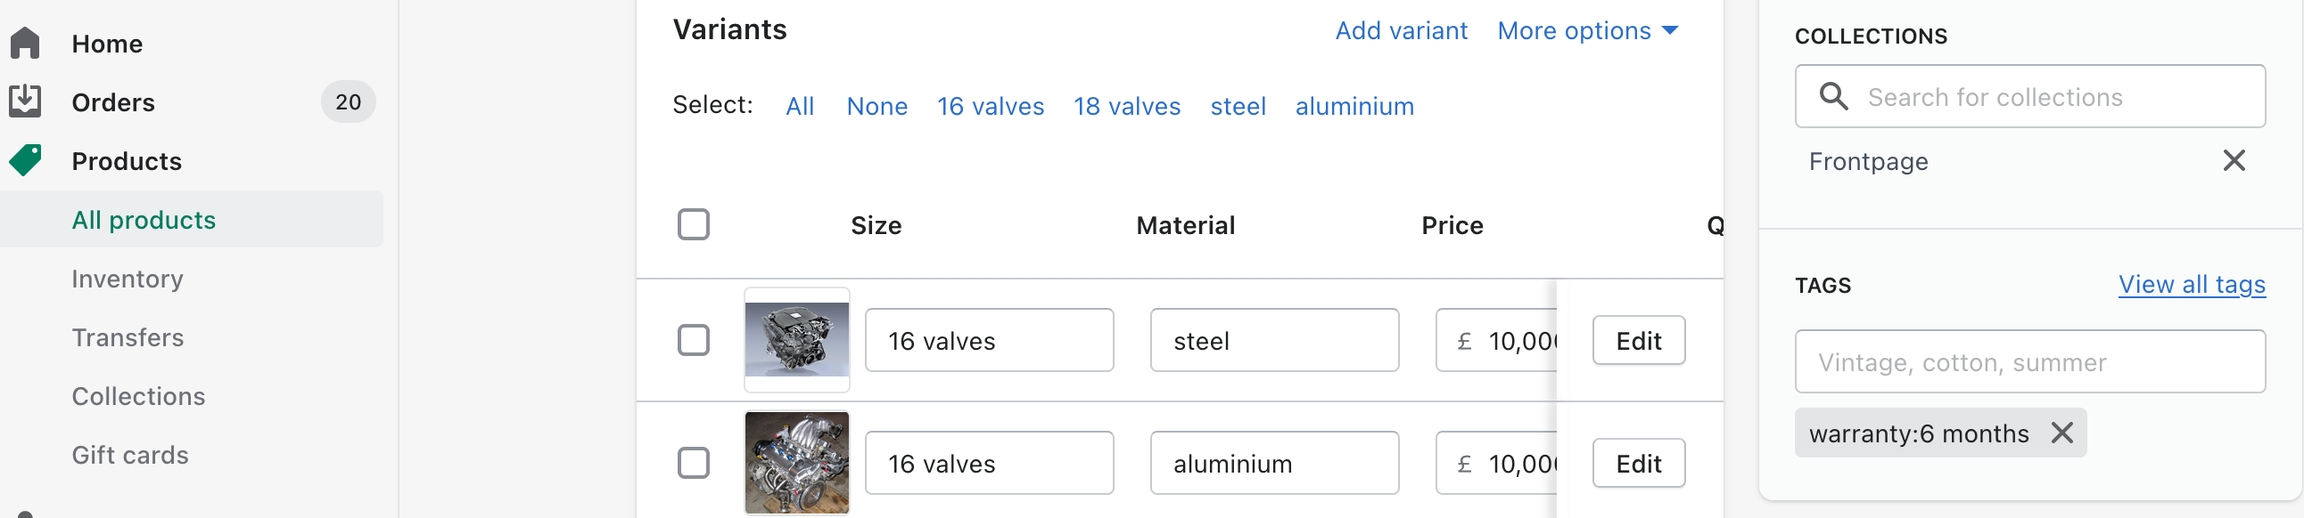The width and height of the screenshot is (2304, 518).
Task: Go to Collections in sidebar
Action: [138, 396]
